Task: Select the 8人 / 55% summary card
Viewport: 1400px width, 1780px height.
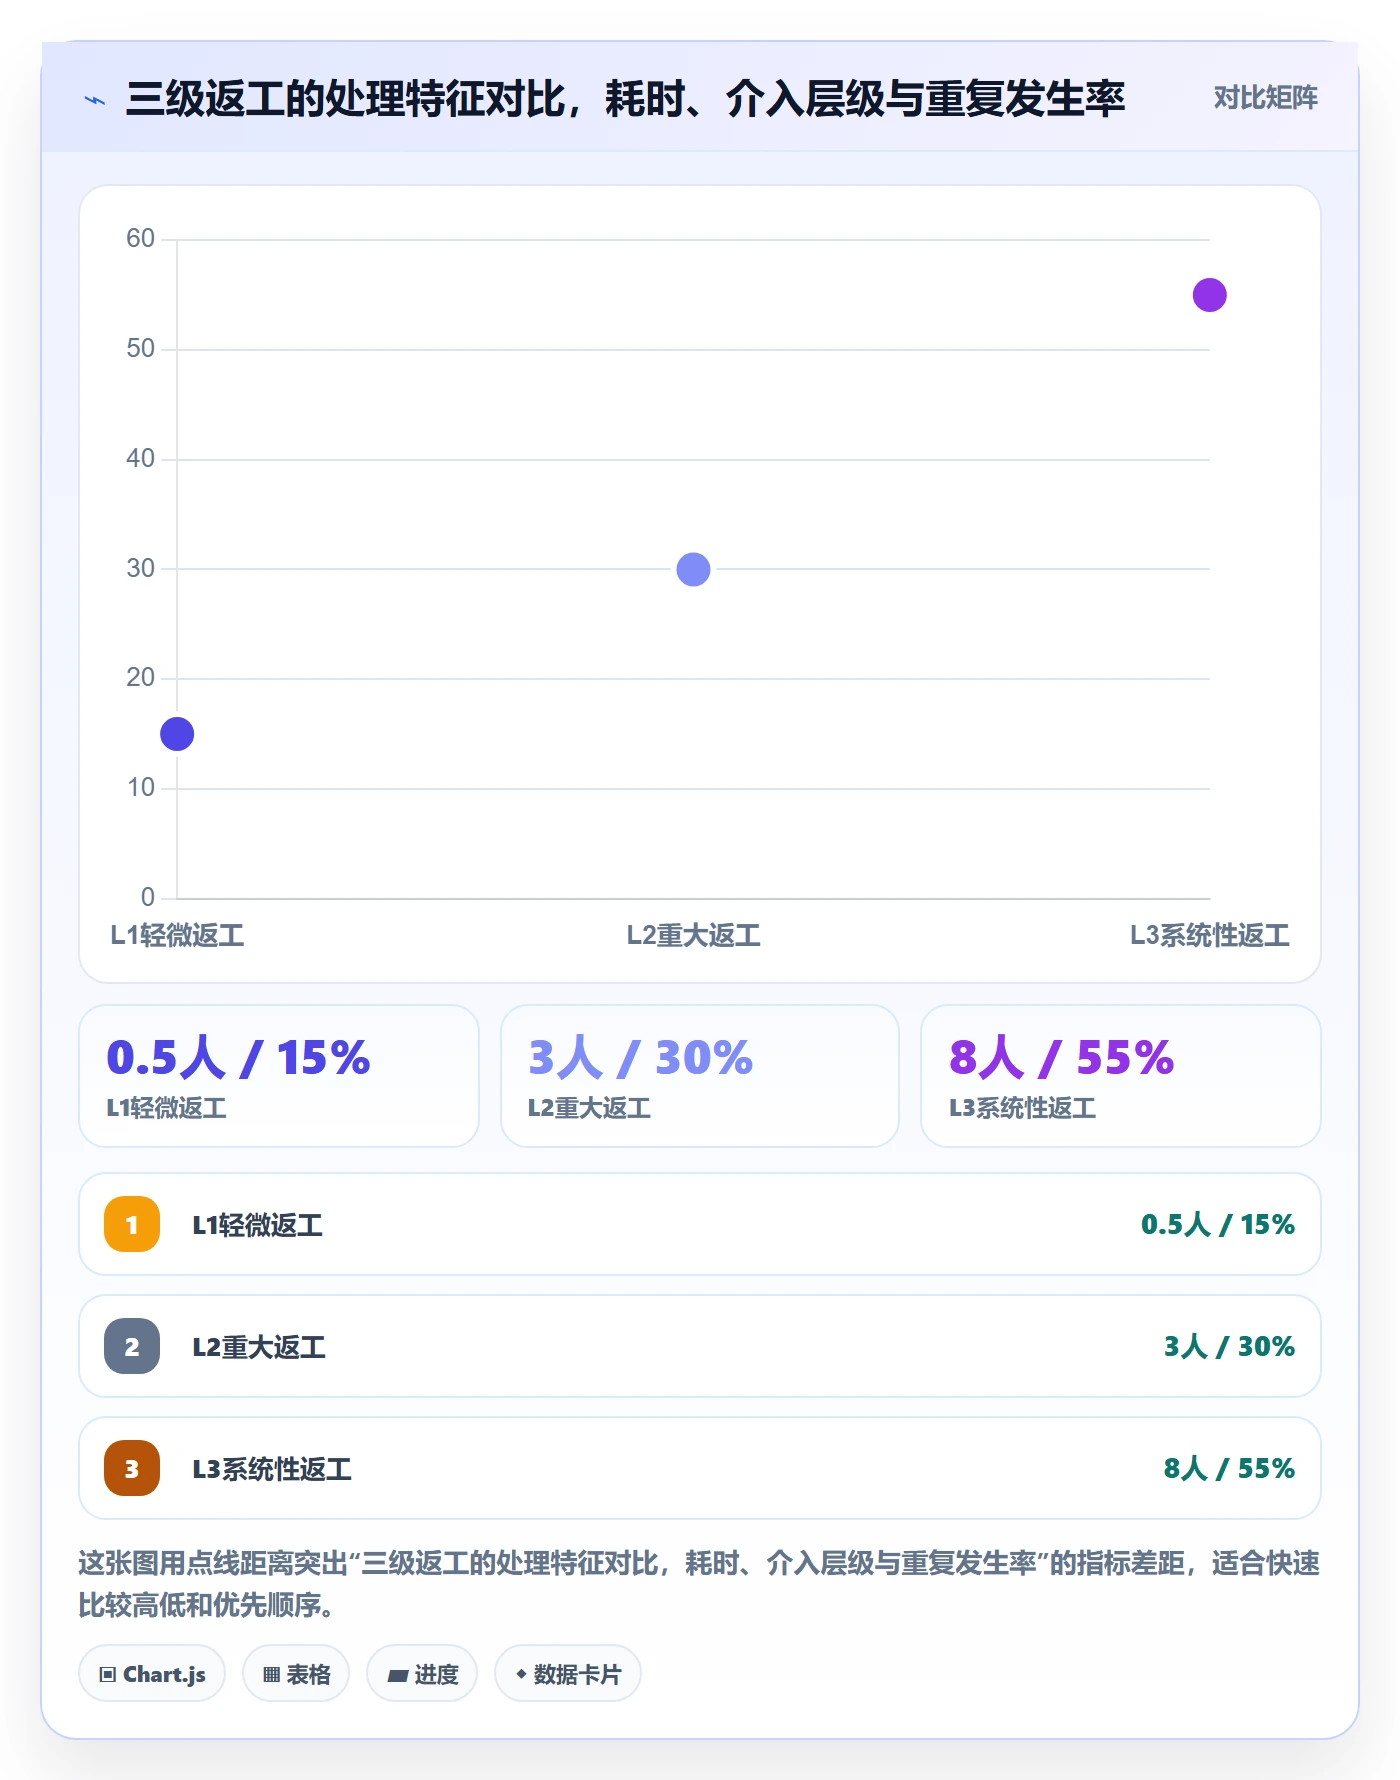Action: coord(1120,1076)
